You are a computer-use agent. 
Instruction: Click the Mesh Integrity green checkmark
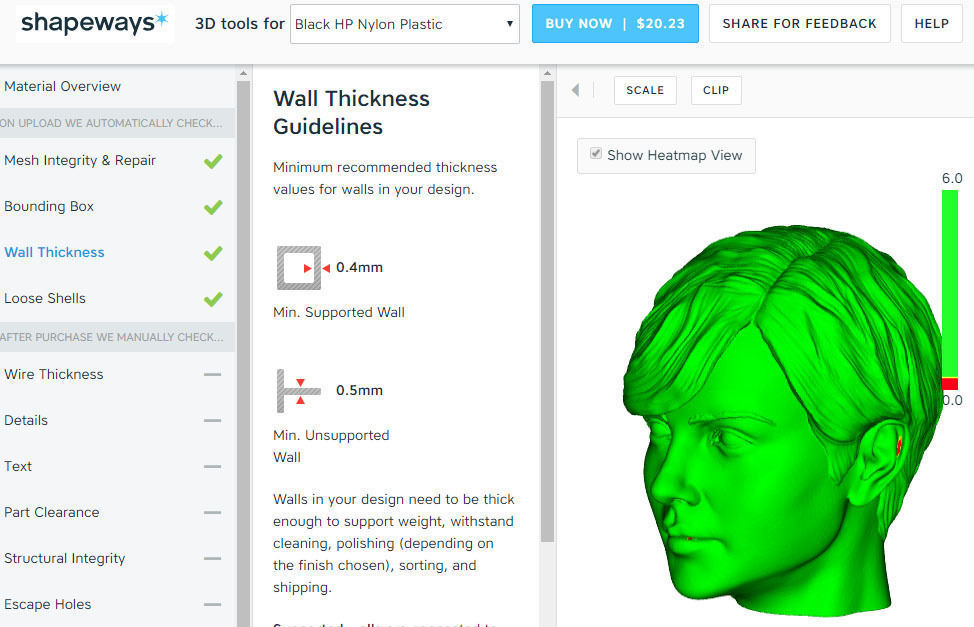[213, 162]
